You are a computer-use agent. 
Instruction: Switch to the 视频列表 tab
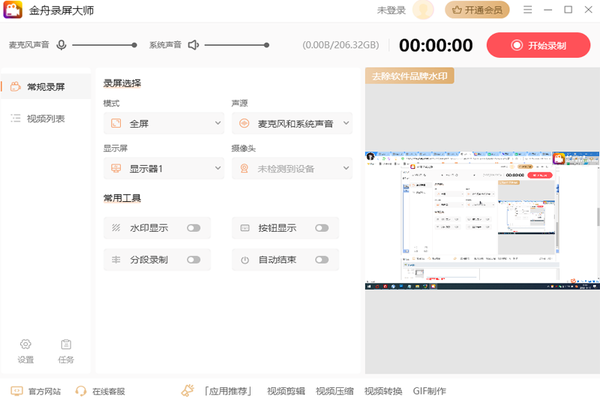(45, 119)
